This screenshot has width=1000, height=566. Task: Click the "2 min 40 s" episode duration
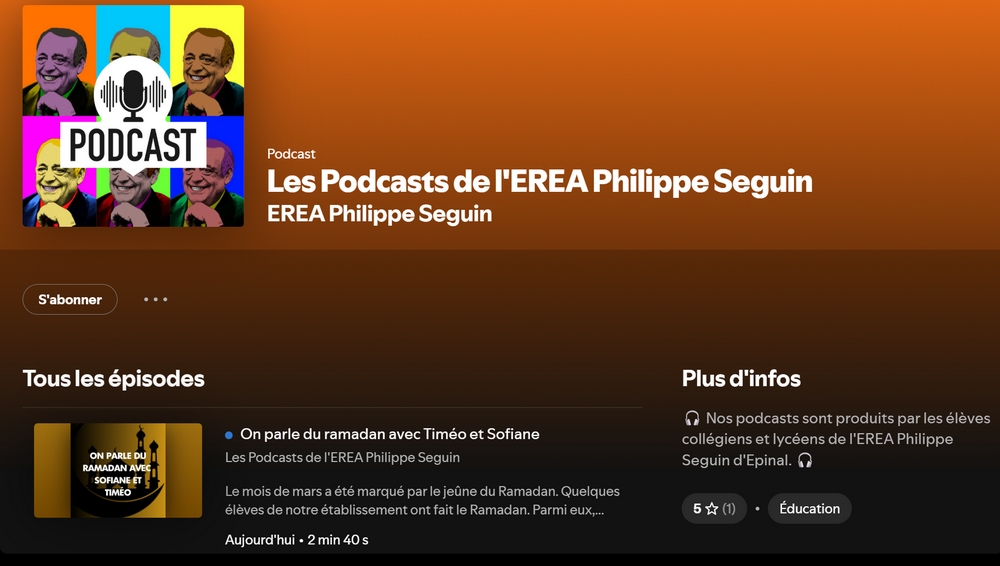338,540
